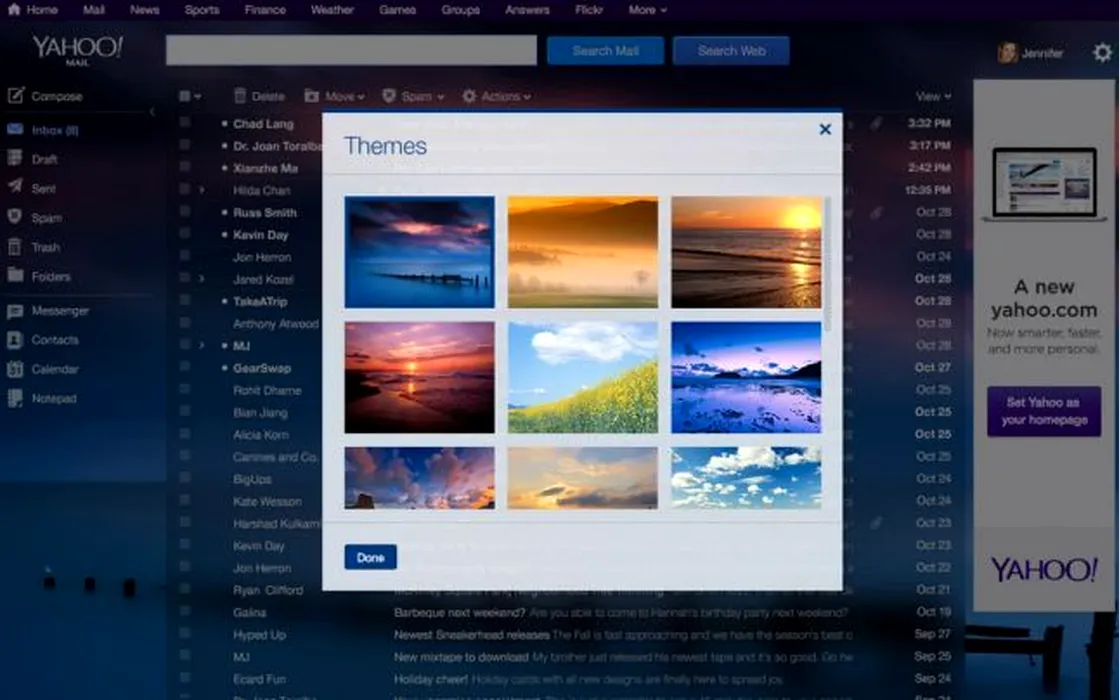Open the Inbox envelope icon

(x=15, y=129)
